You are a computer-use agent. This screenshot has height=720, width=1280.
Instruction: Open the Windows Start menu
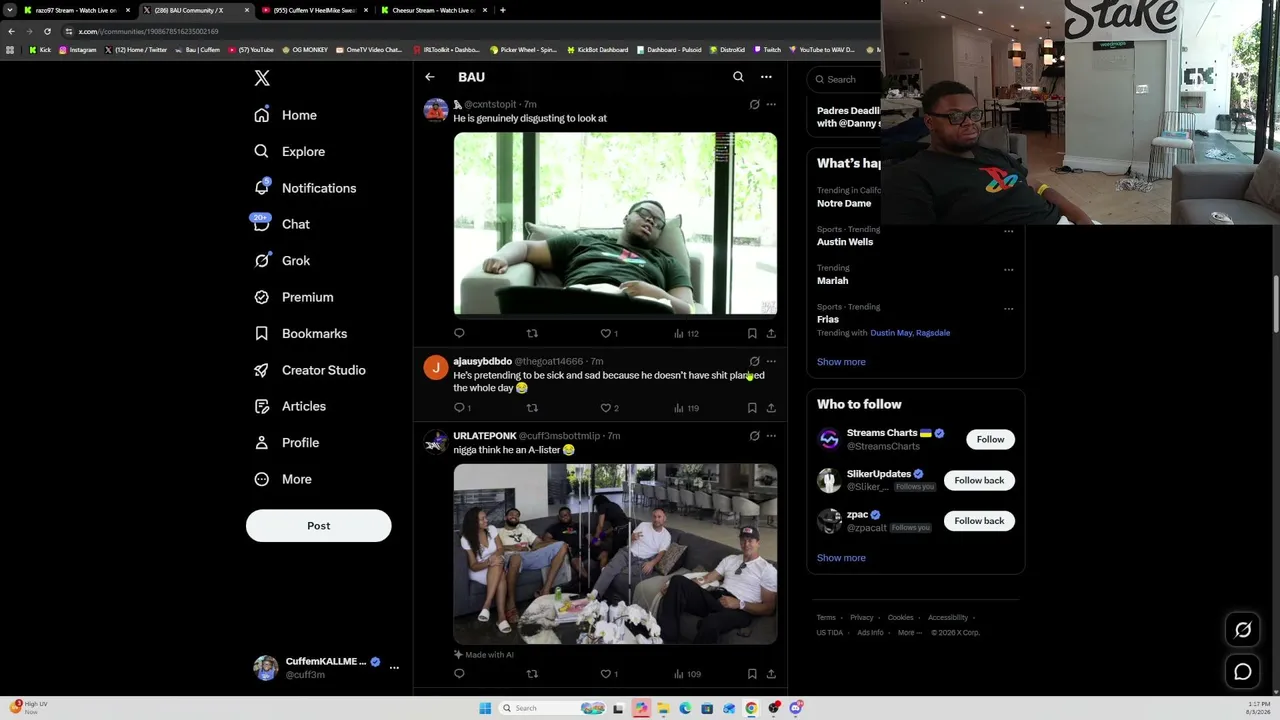(485, 708)
